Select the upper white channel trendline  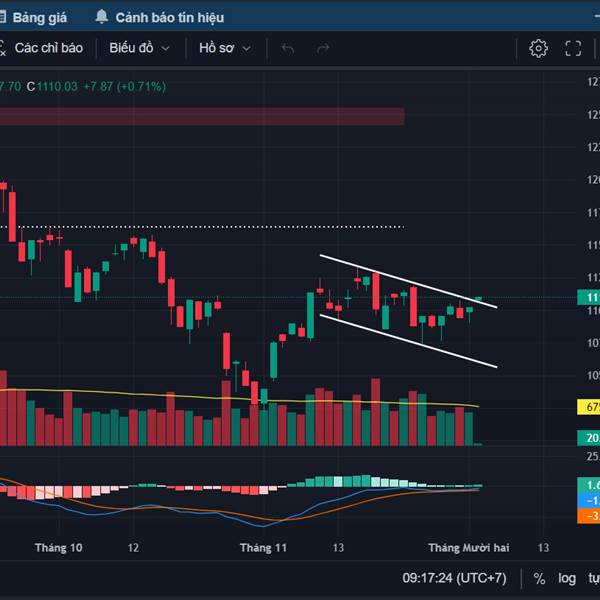(408, 281)
